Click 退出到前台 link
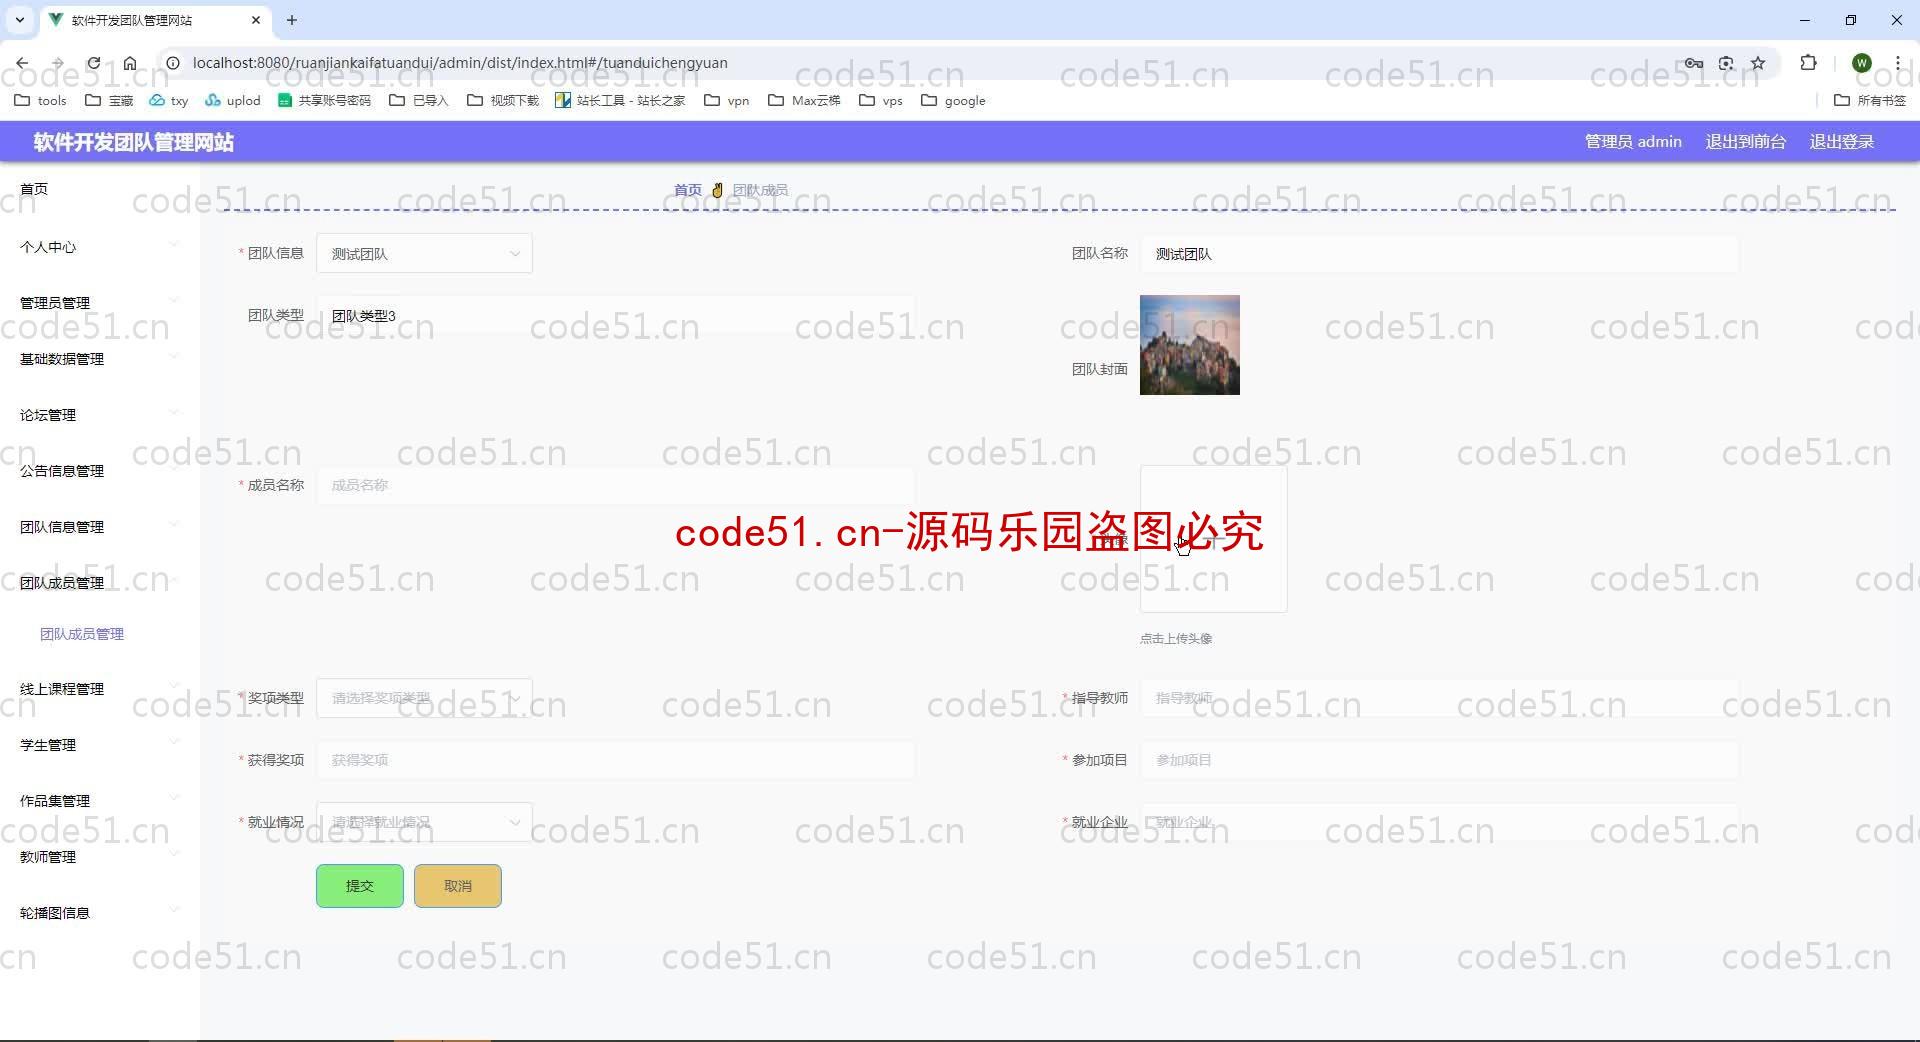The image size is (1920, 1042). (x=1745, y=142)
